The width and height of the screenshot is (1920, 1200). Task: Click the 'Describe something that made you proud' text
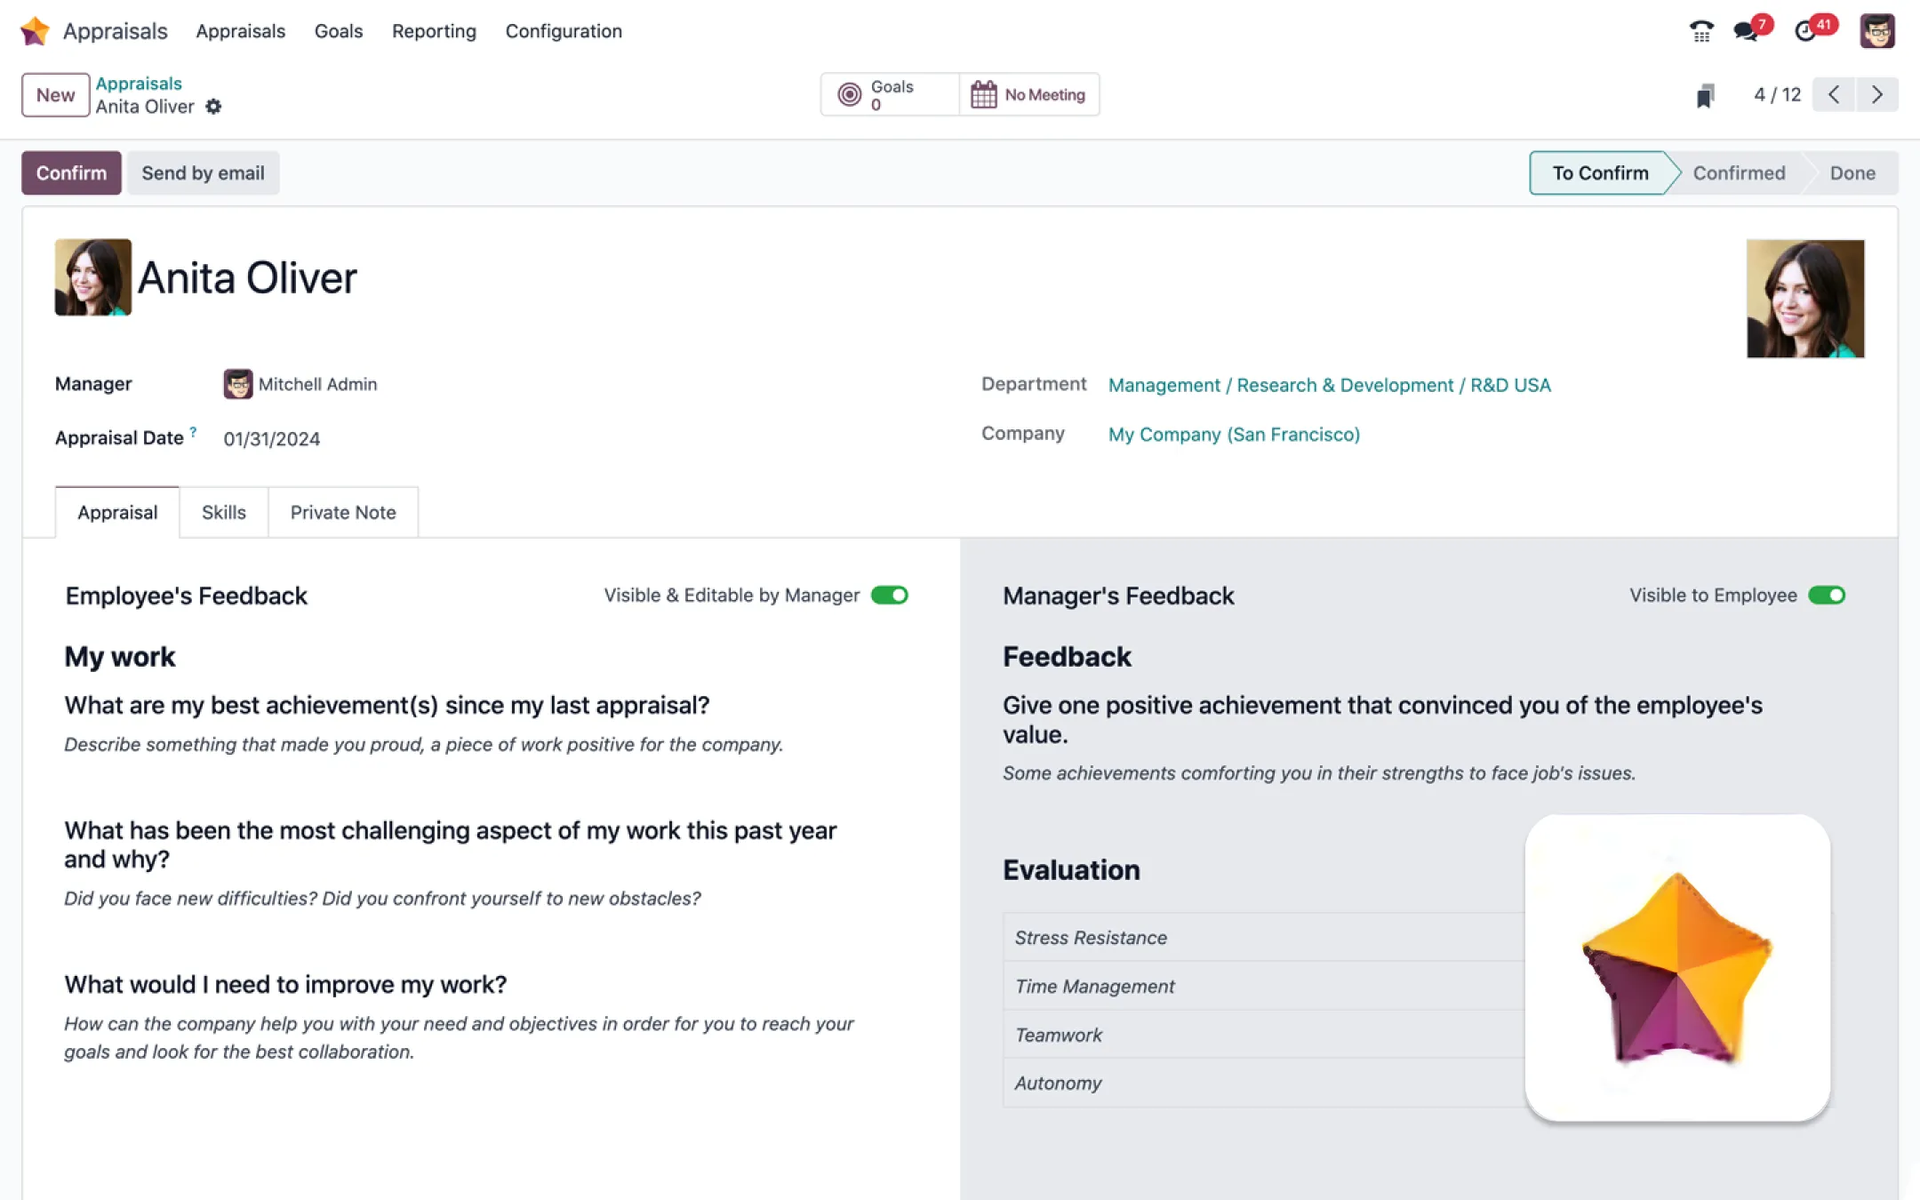tap(423, 745)
